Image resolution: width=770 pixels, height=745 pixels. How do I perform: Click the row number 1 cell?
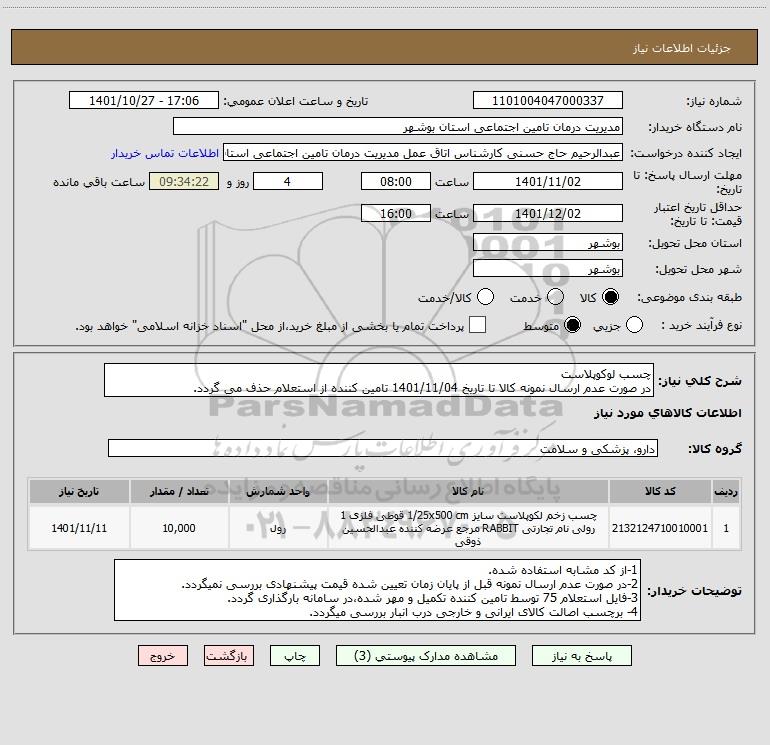(726, 528)
